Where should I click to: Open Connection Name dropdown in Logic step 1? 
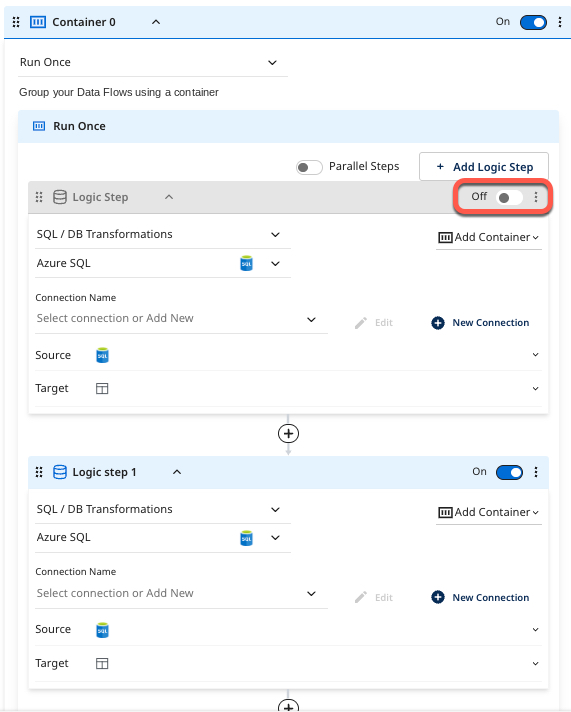click(x=181, y=594)
